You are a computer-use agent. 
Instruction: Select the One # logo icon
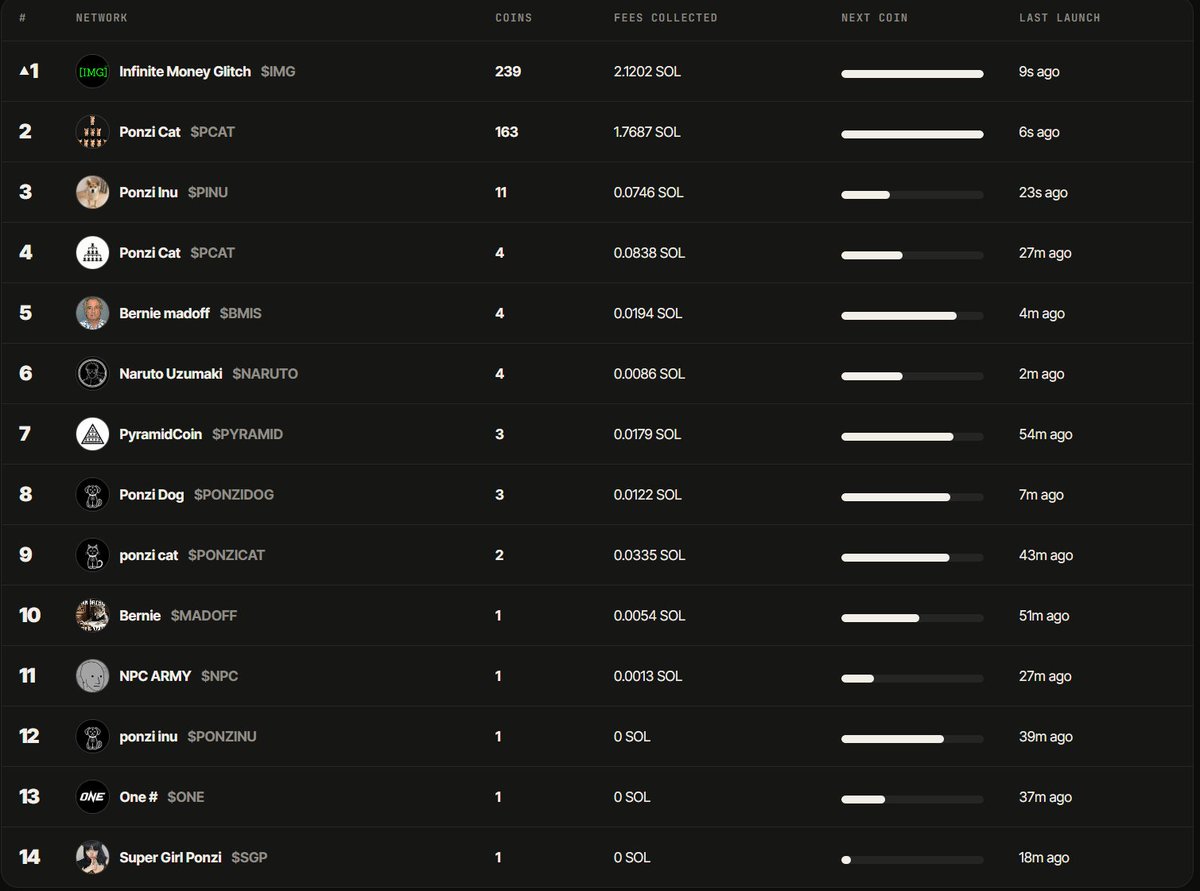point(92,797)
